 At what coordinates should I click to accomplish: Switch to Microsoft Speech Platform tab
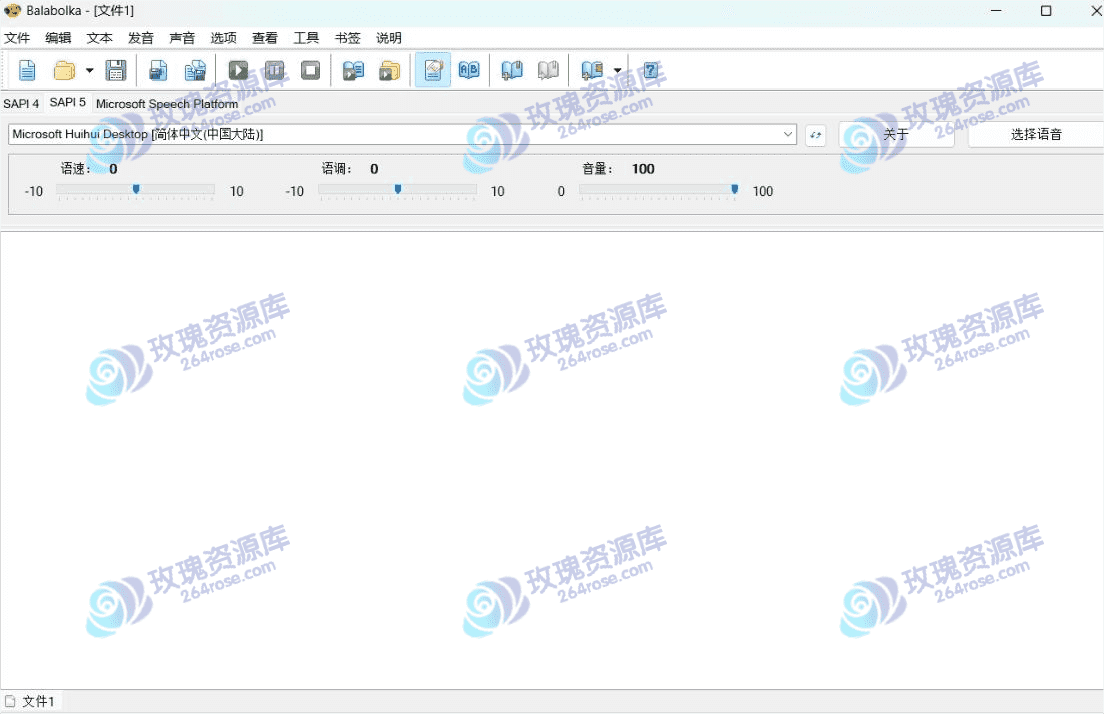point(167,104)
